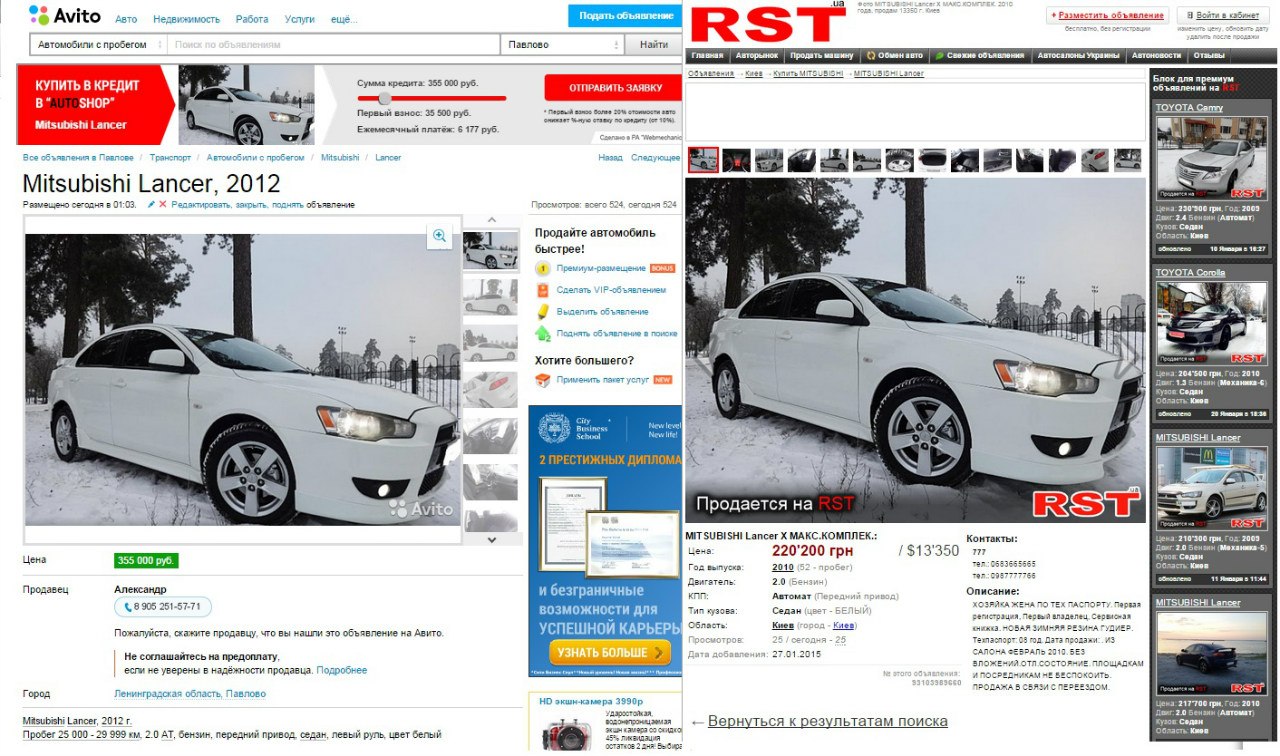The width and height of the screenshot is (1280, 756).
Task: Select the first RST gallery thumbnail
Action: coord(703,160)
